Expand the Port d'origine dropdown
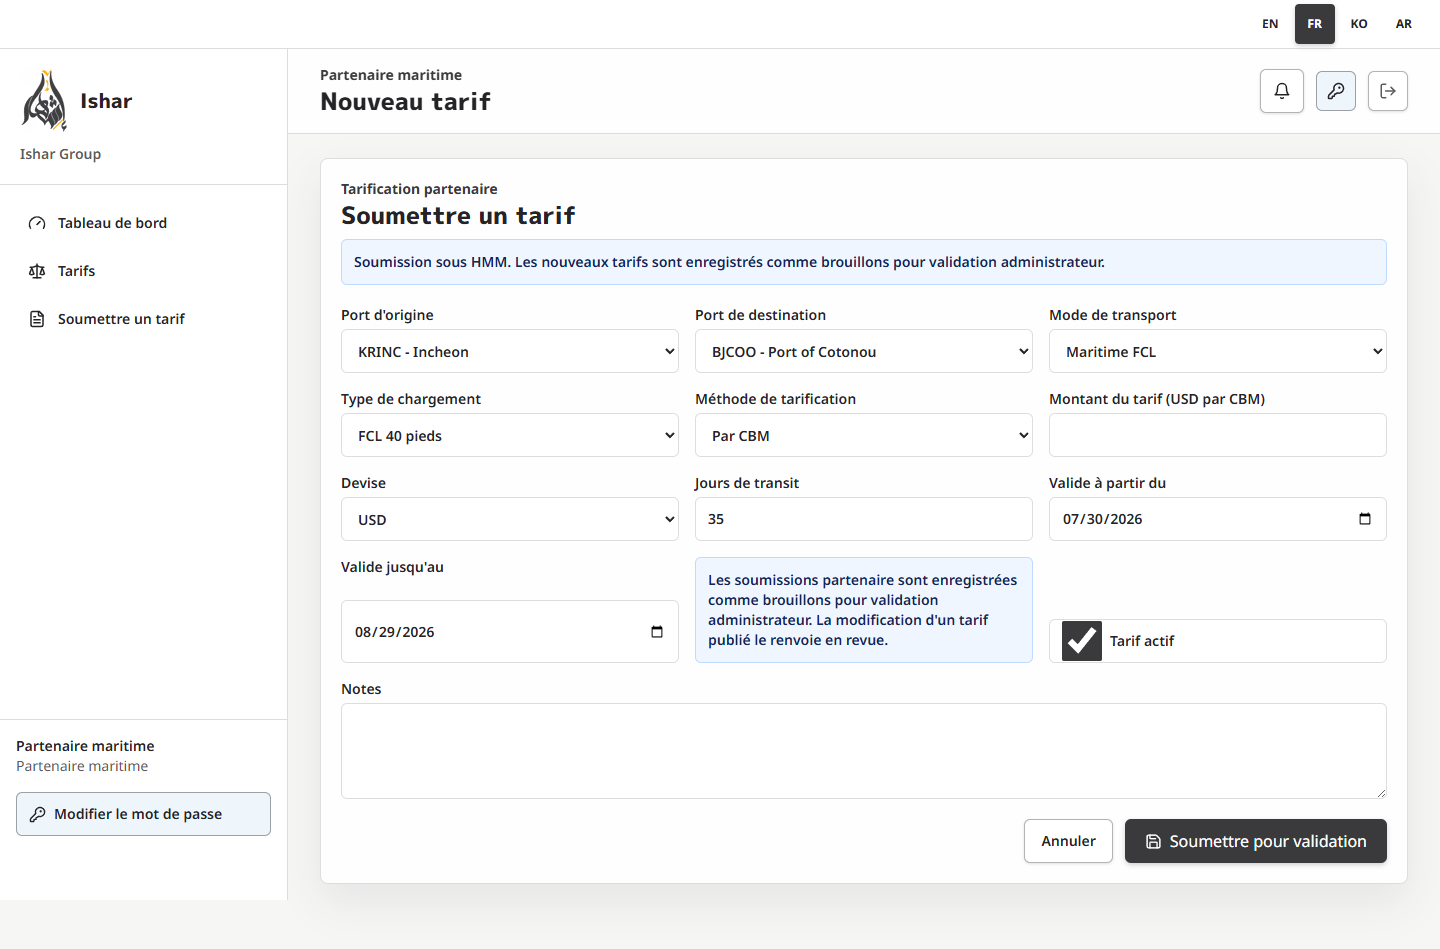 (x=510, y=351)
